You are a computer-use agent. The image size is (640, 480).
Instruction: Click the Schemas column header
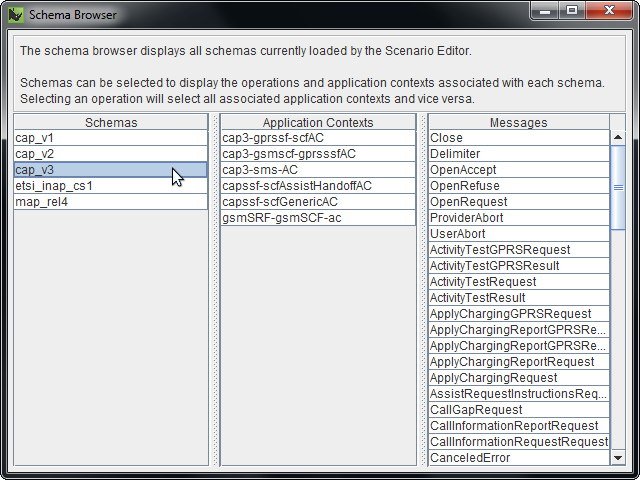pyautogui.click(x=111, y=122)
